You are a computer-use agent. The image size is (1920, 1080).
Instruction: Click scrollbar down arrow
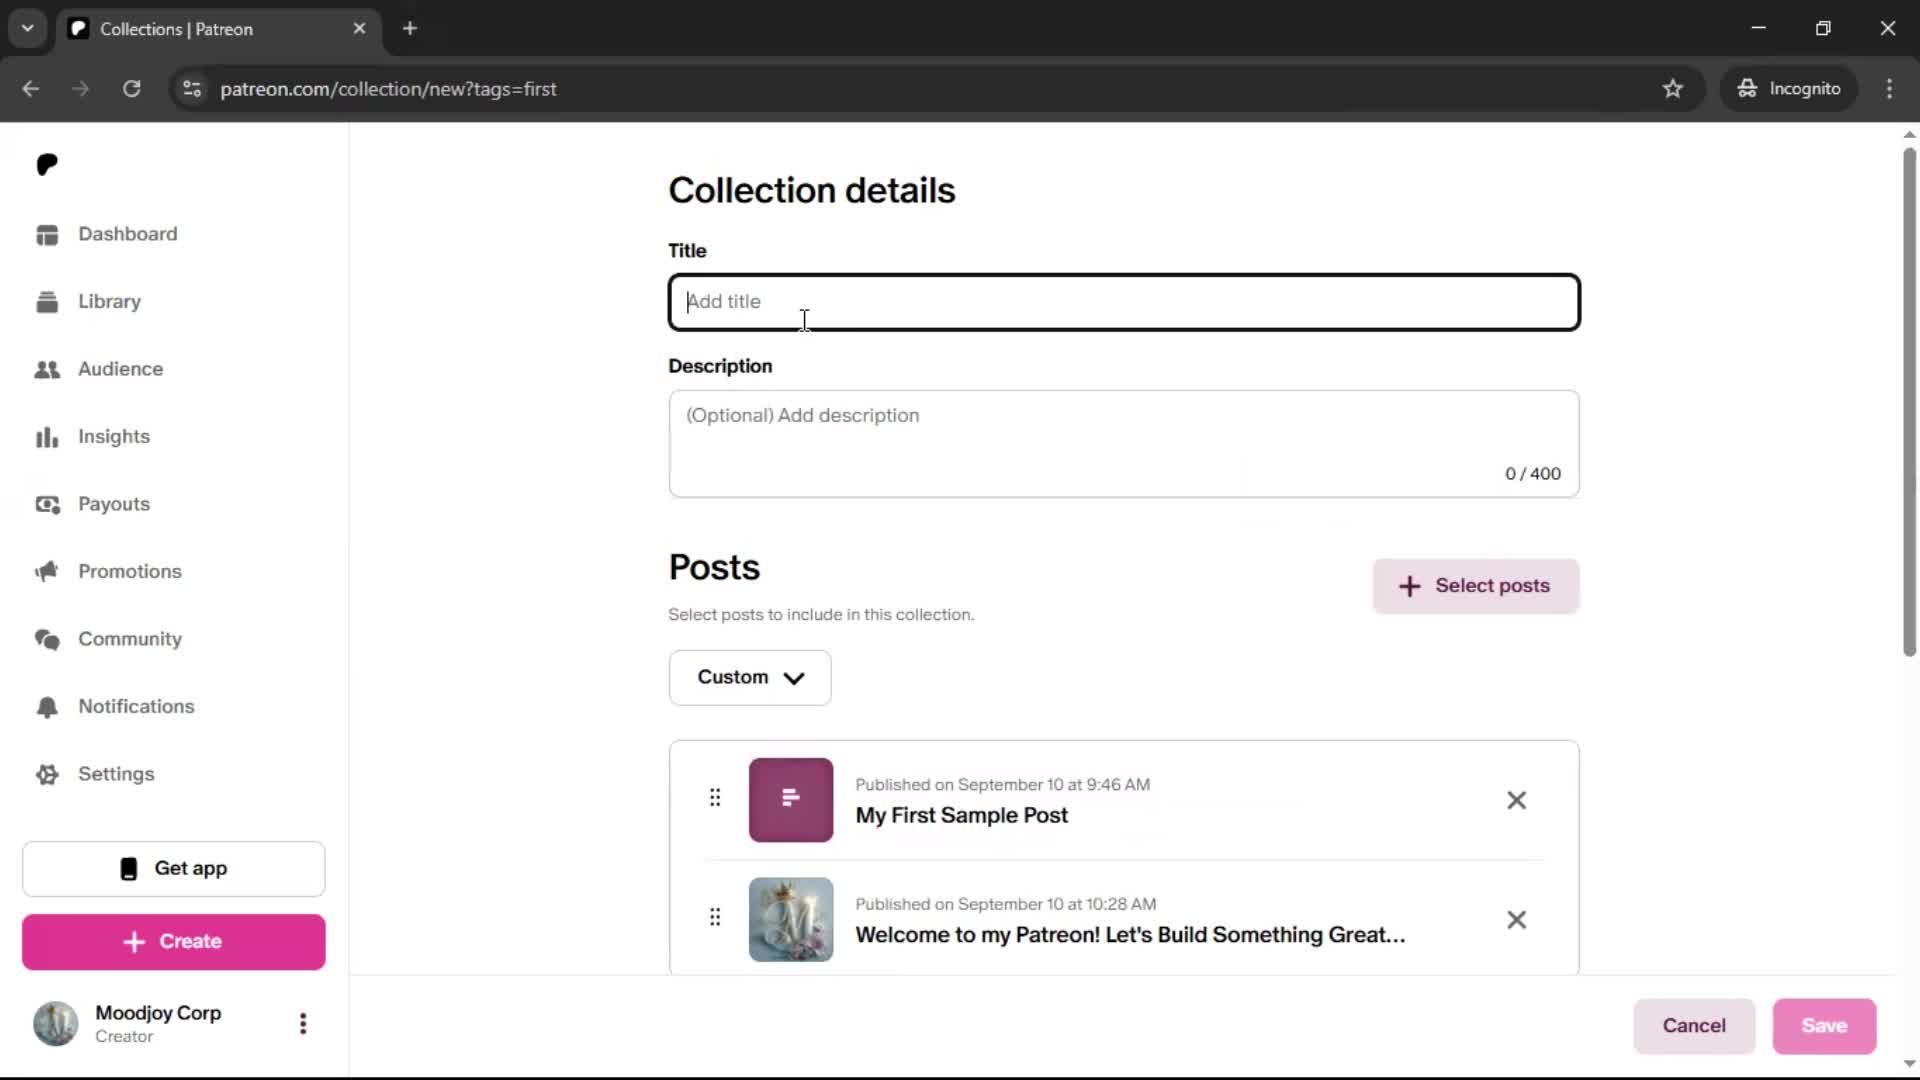click(1909, 1063)
